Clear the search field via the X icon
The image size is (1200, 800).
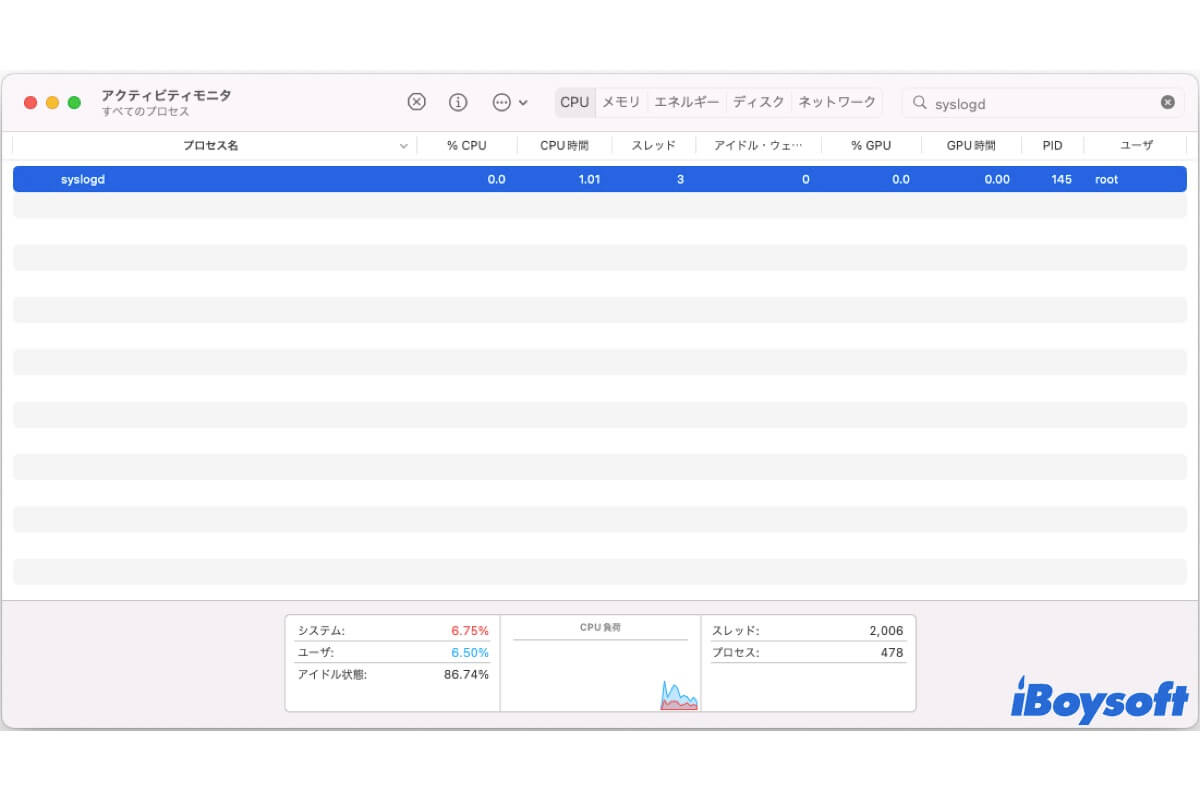click(1166, 102)
